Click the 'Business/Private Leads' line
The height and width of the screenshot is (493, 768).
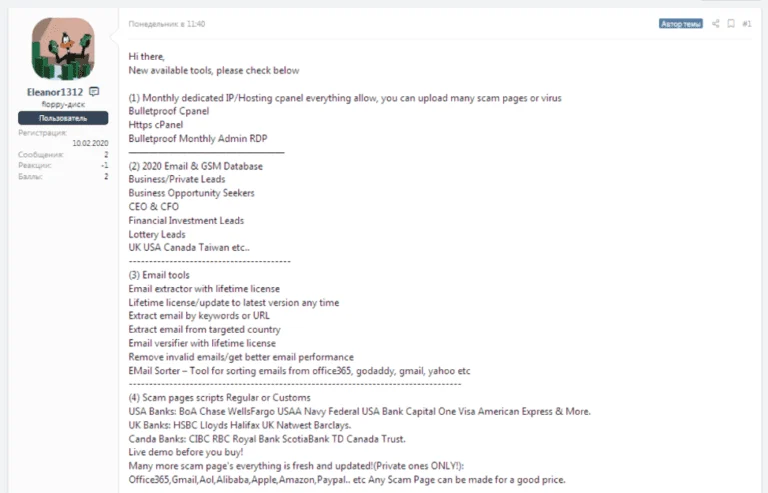[177, 179]
